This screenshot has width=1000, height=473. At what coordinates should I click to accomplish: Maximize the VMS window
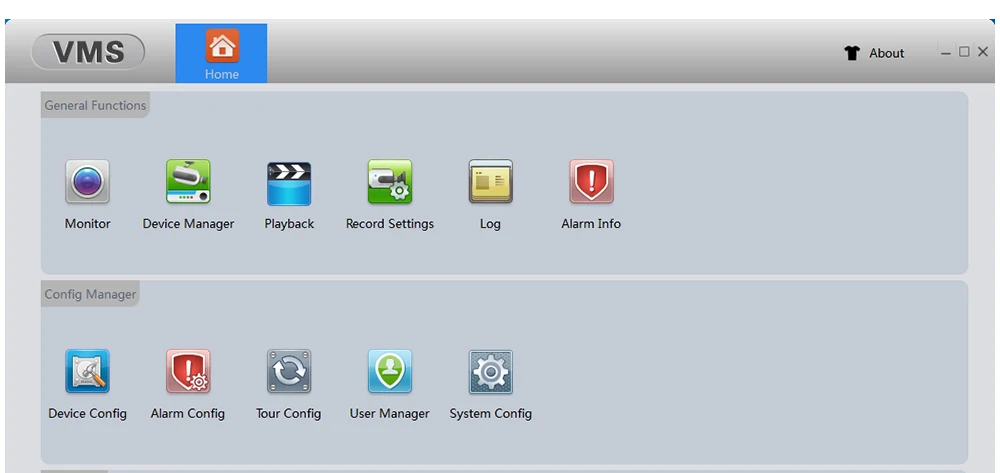[964, 52]
